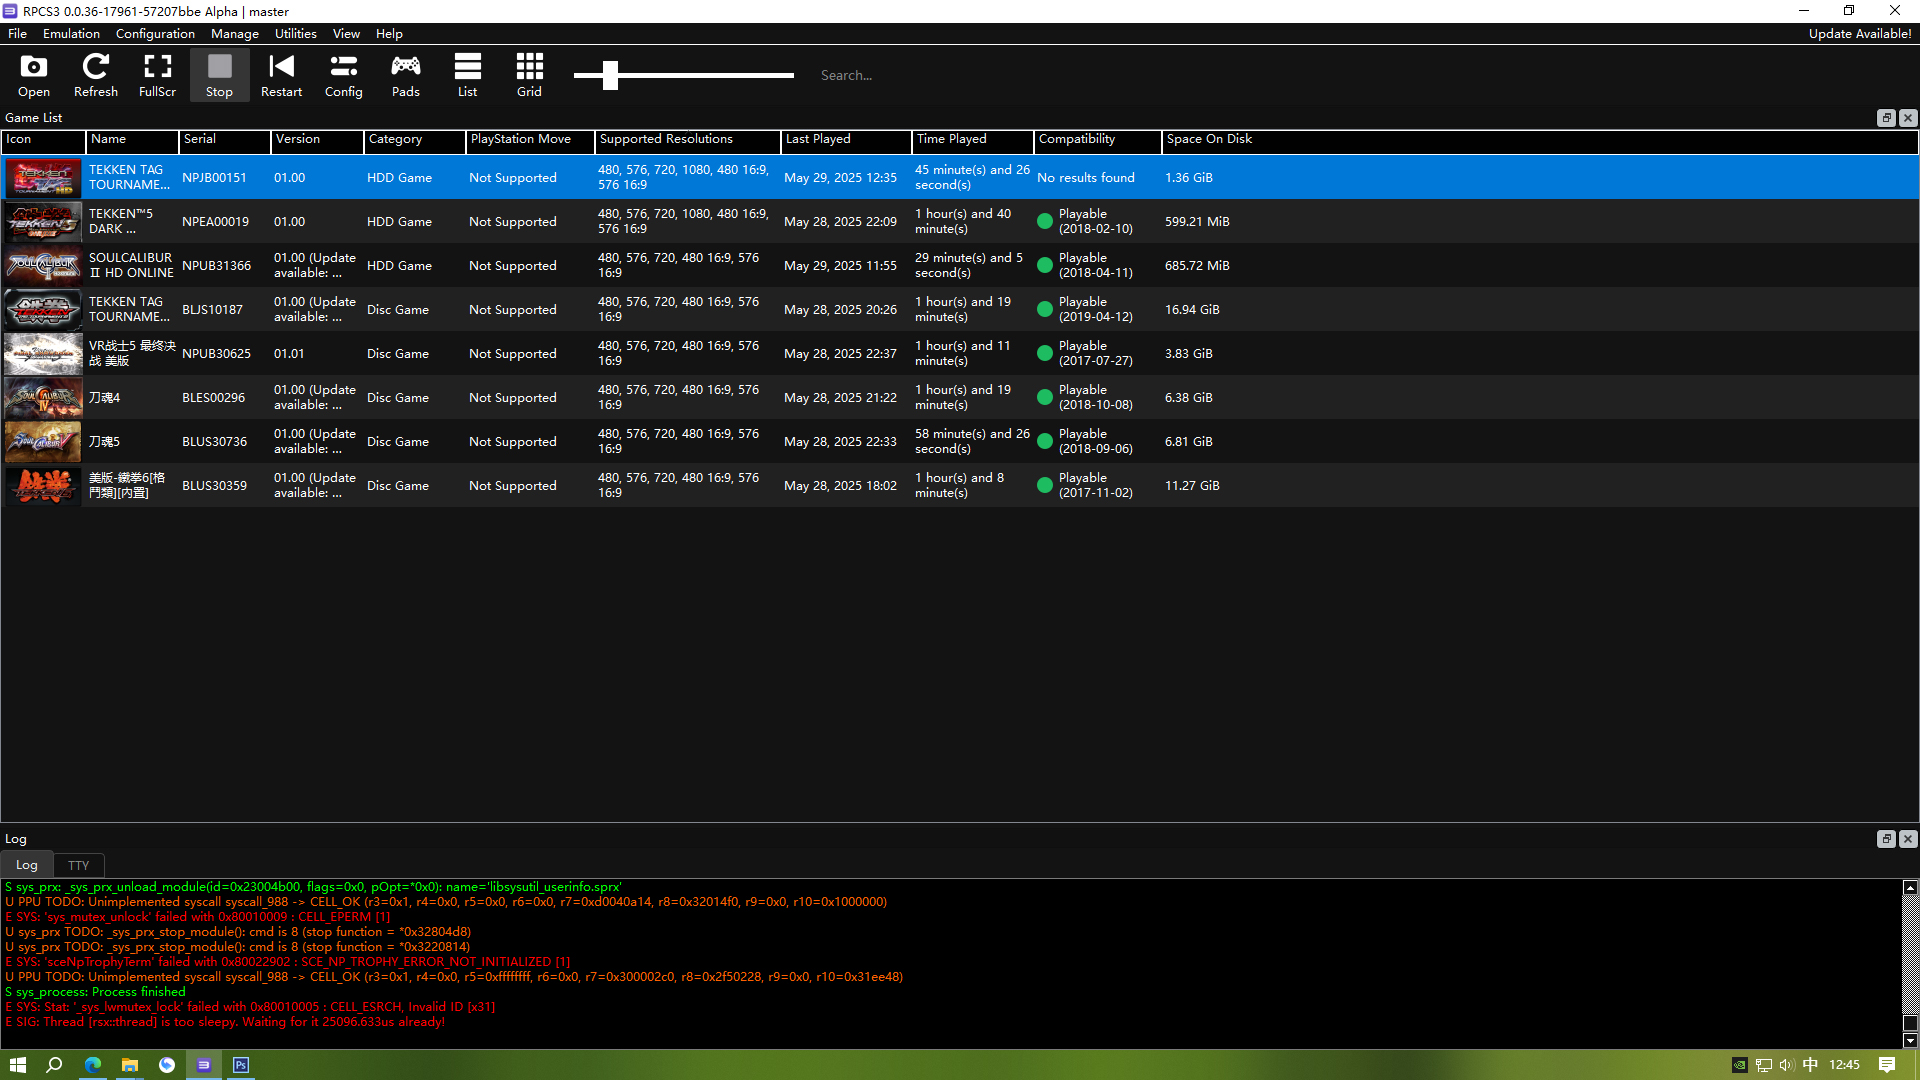
Task: Open the Configuration menu
Action: pos(155,33)
